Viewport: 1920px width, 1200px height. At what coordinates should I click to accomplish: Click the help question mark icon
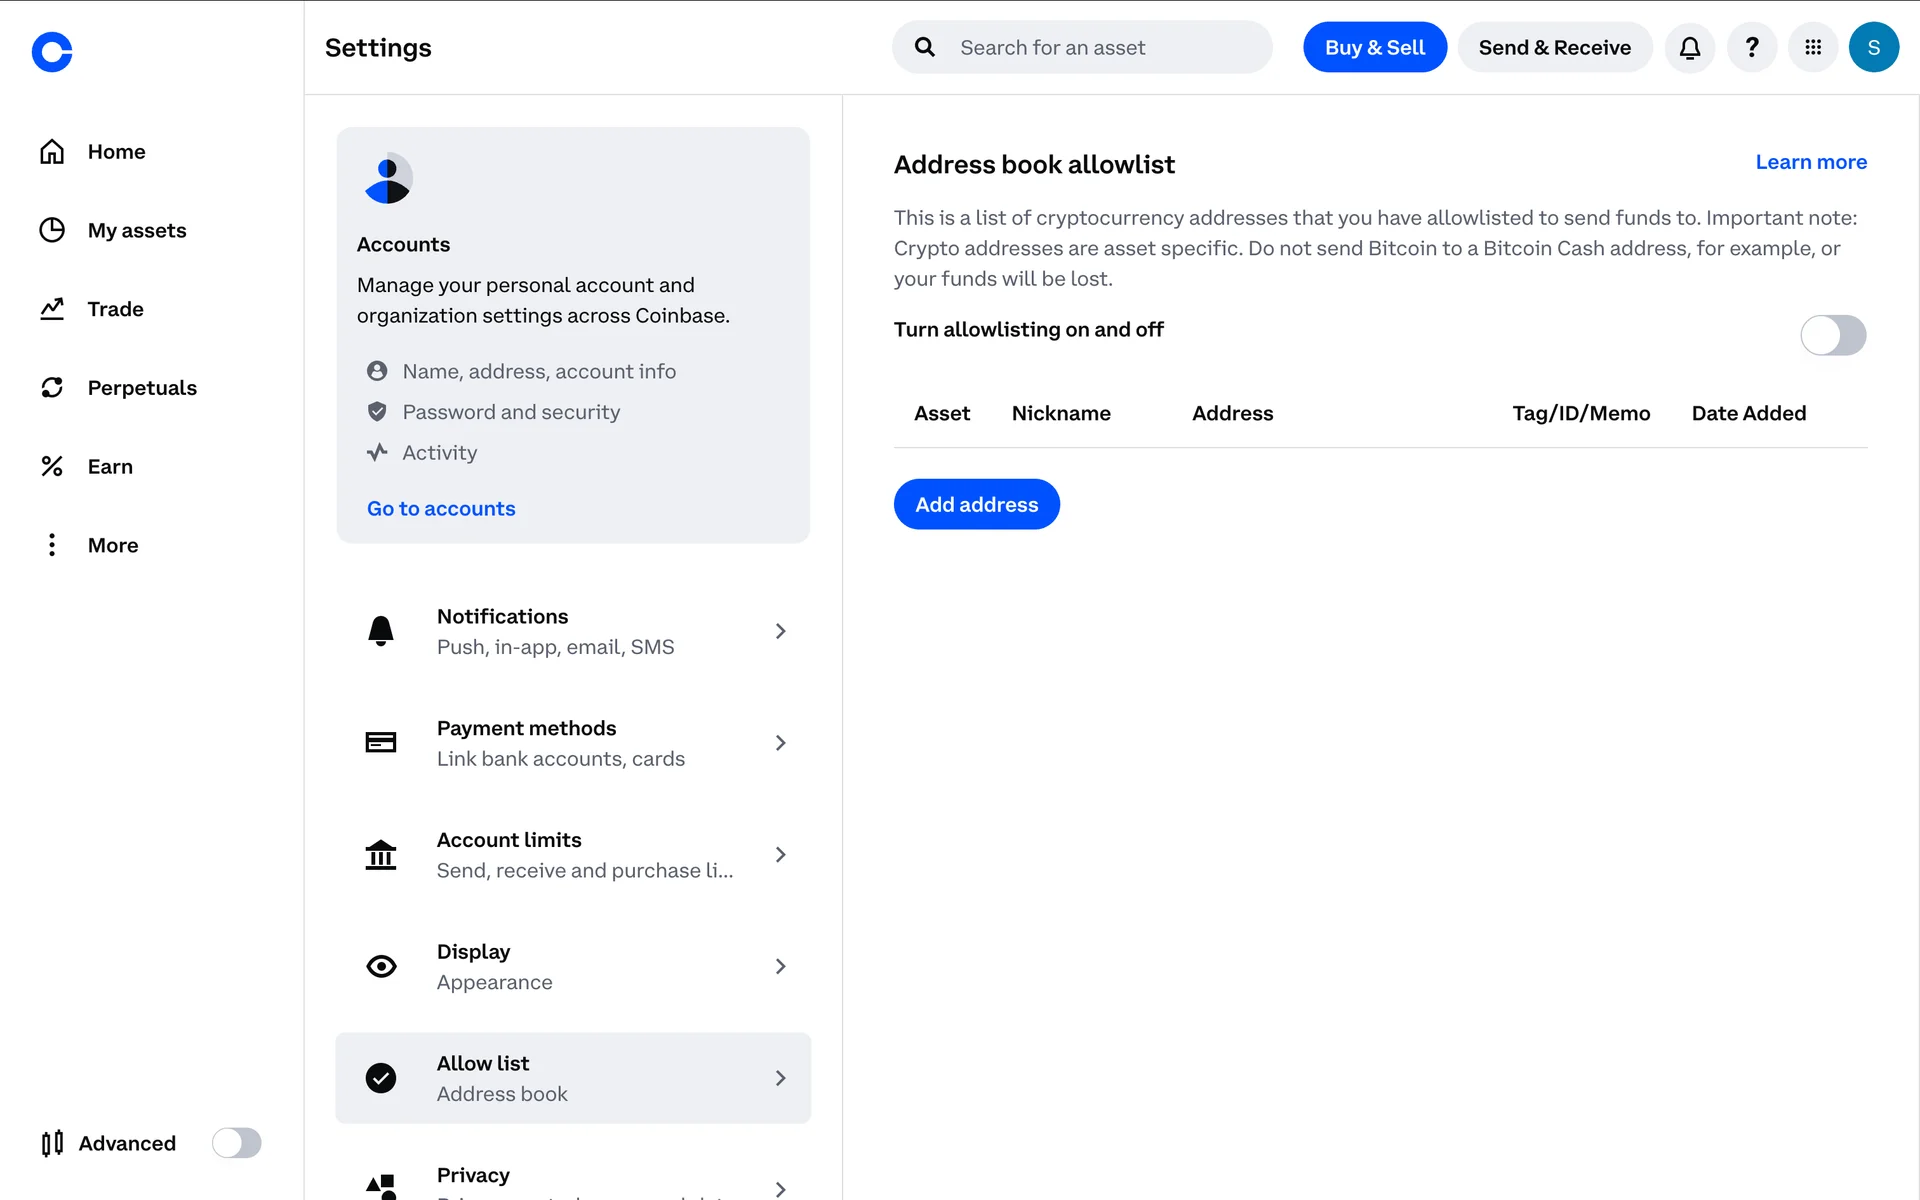(1751, 48)
